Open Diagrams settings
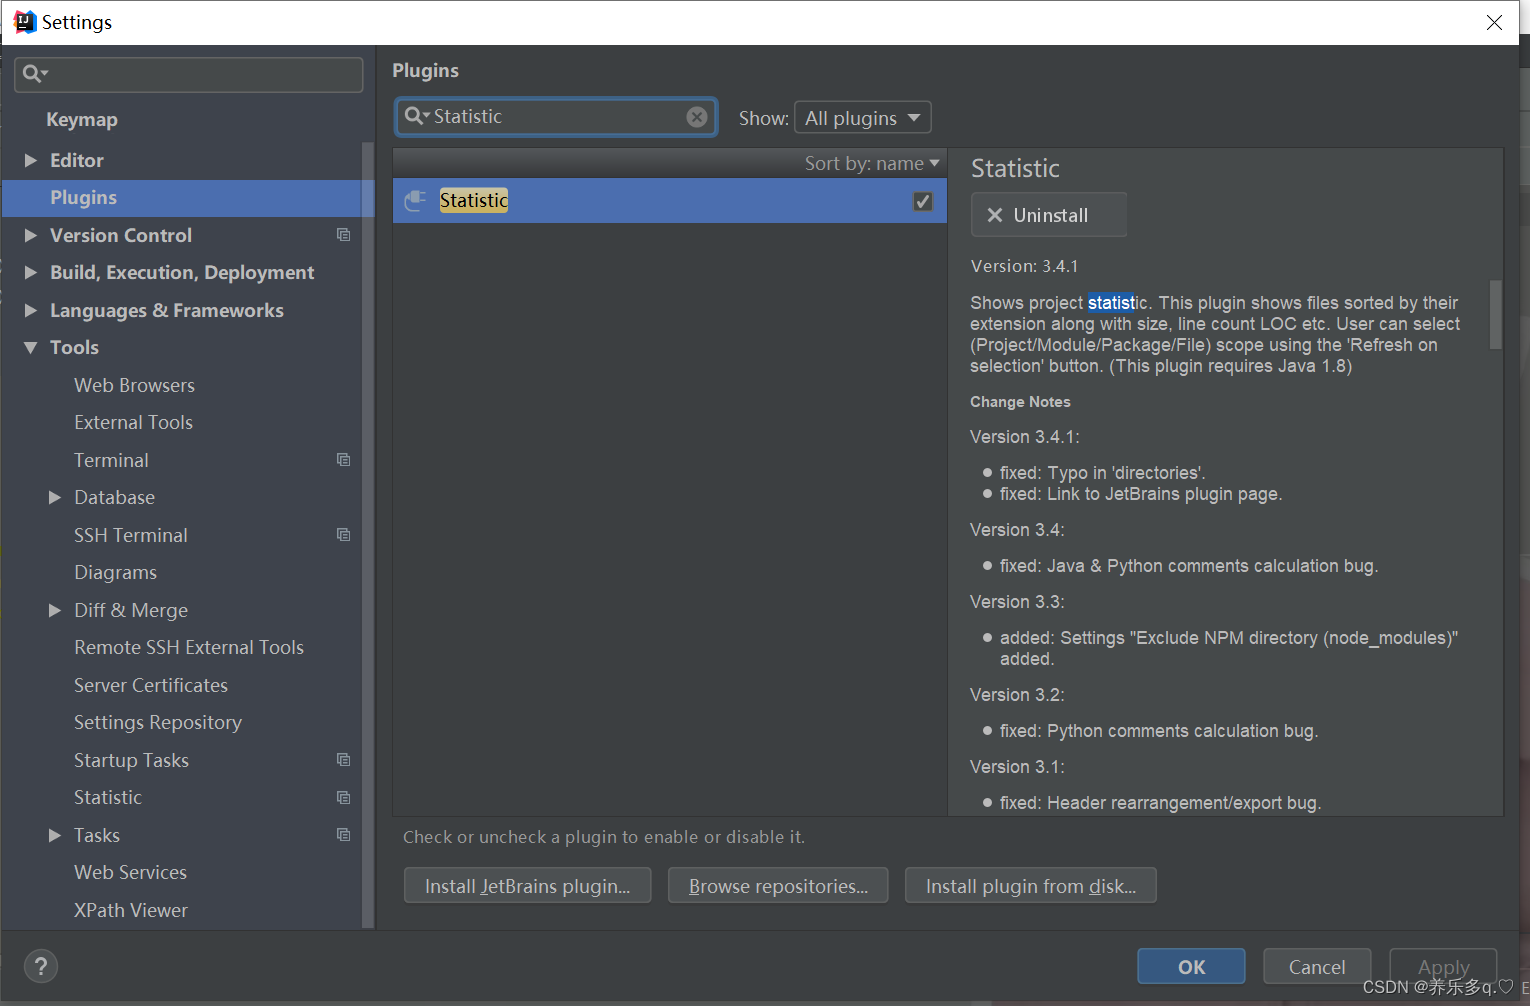Image resolution: width=1530 pixels, height=1006 pixels. 115,572
